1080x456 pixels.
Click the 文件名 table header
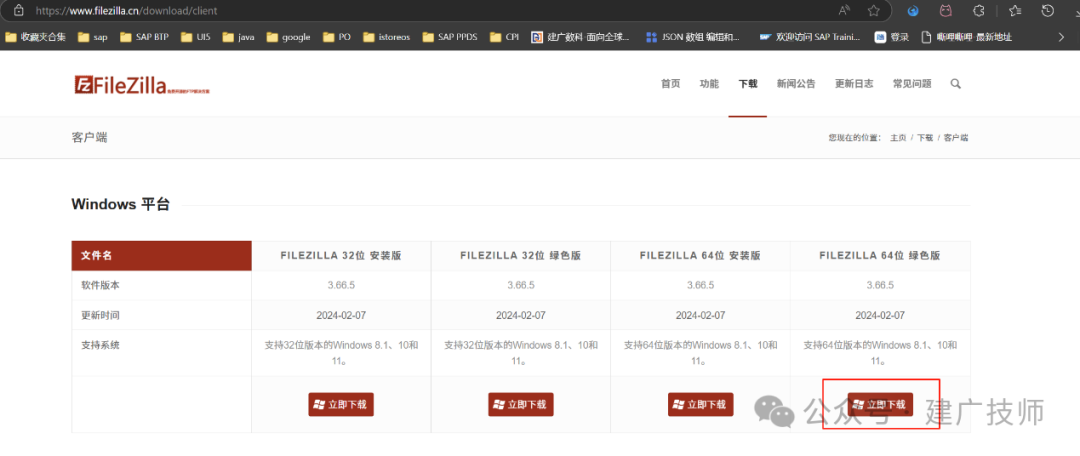pos(161,256)
